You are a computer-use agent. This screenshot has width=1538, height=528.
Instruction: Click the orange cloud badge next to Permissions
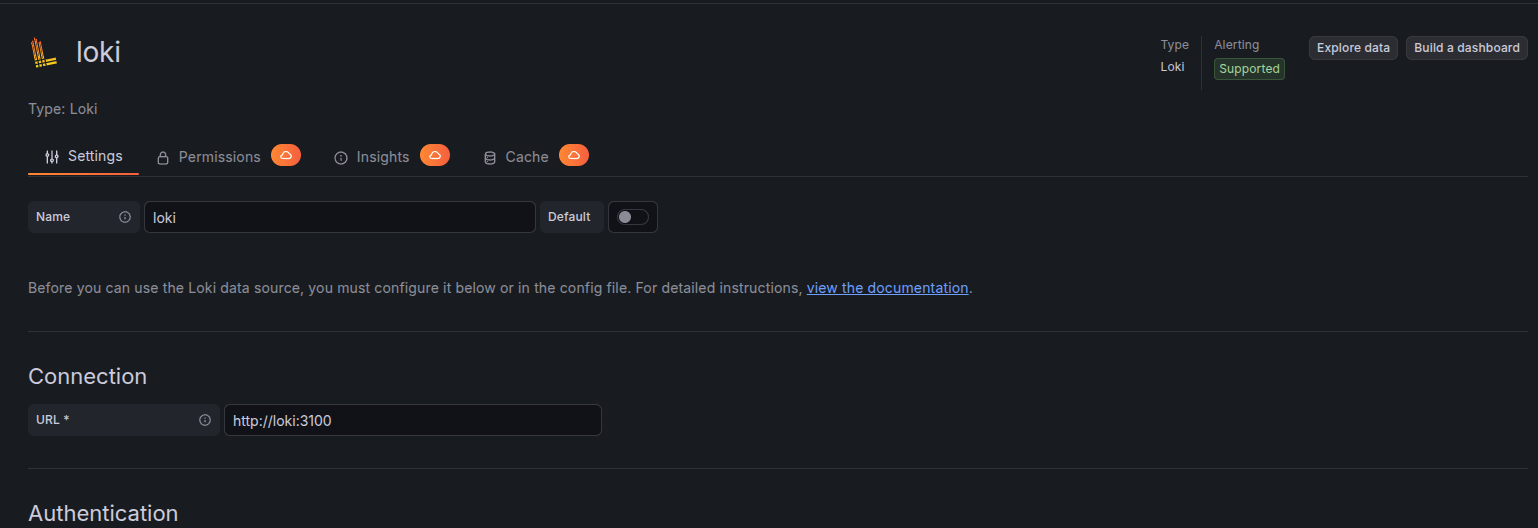(286, 155)
